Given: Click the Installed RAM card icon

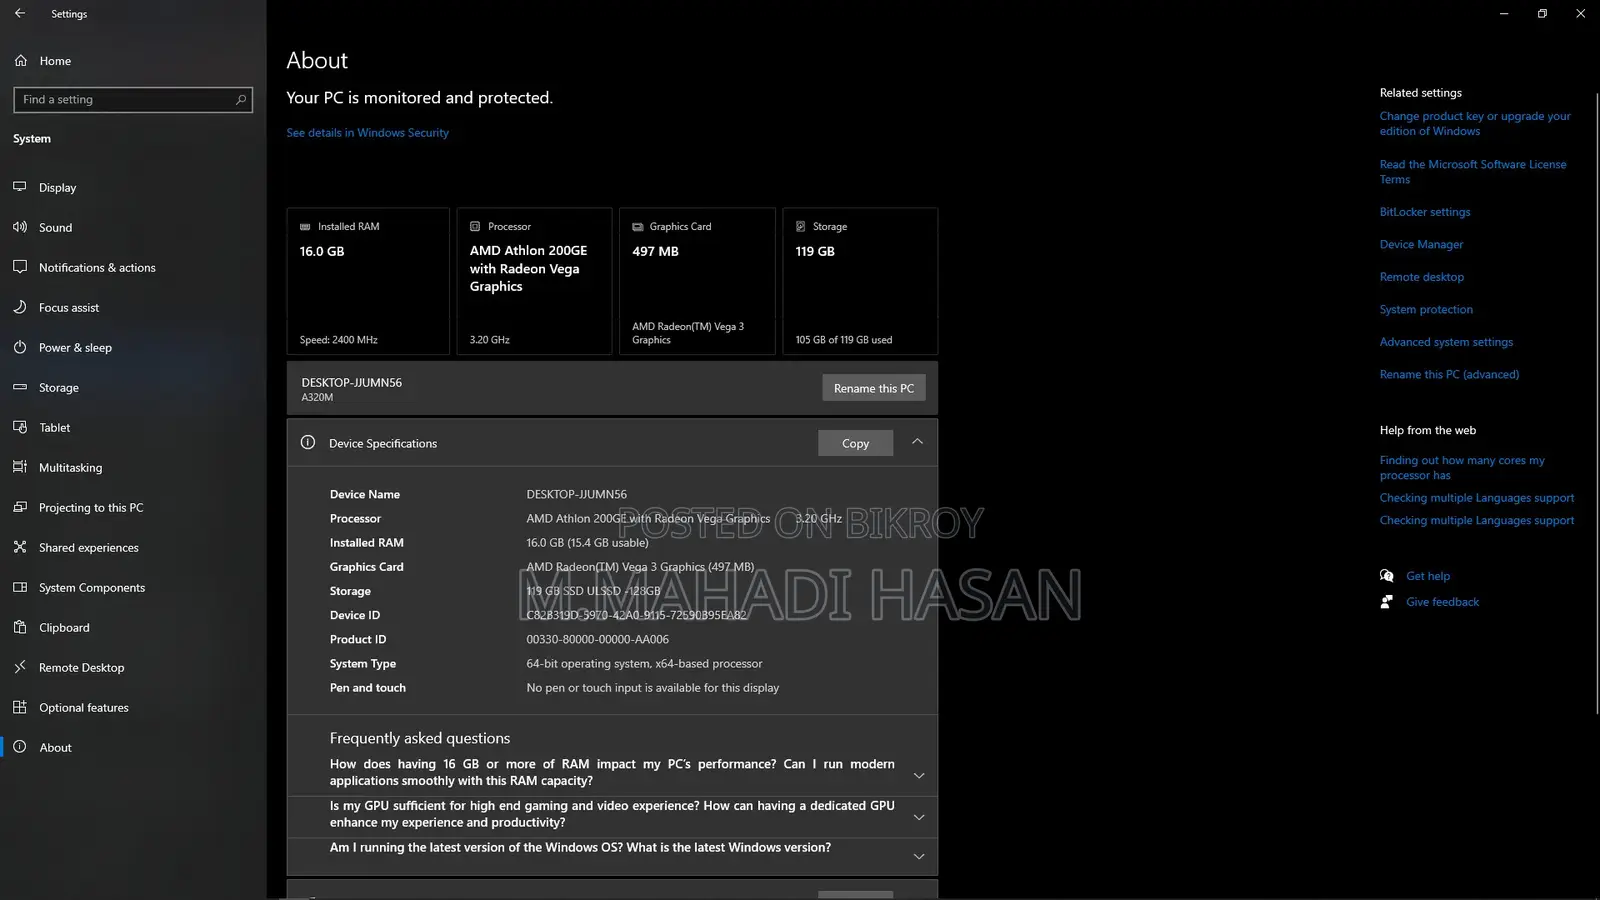Looking at the screenshot, I should [305, 227].
